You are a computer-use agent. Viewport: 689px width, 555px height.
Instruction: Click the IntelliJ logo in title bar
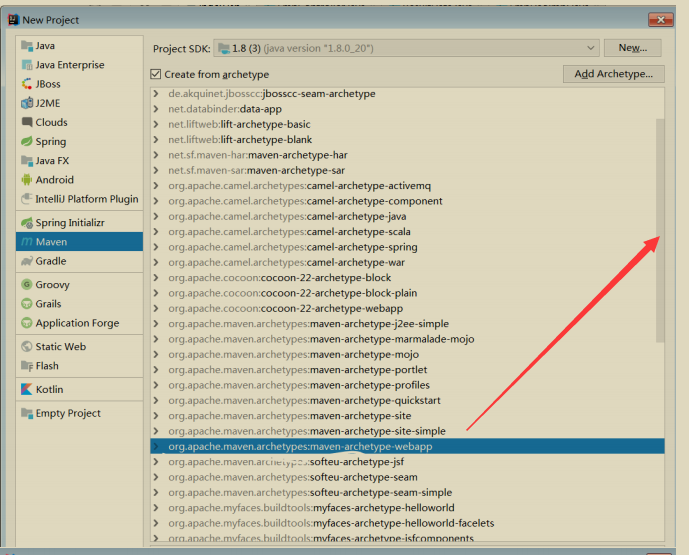(x=14, y=20)
